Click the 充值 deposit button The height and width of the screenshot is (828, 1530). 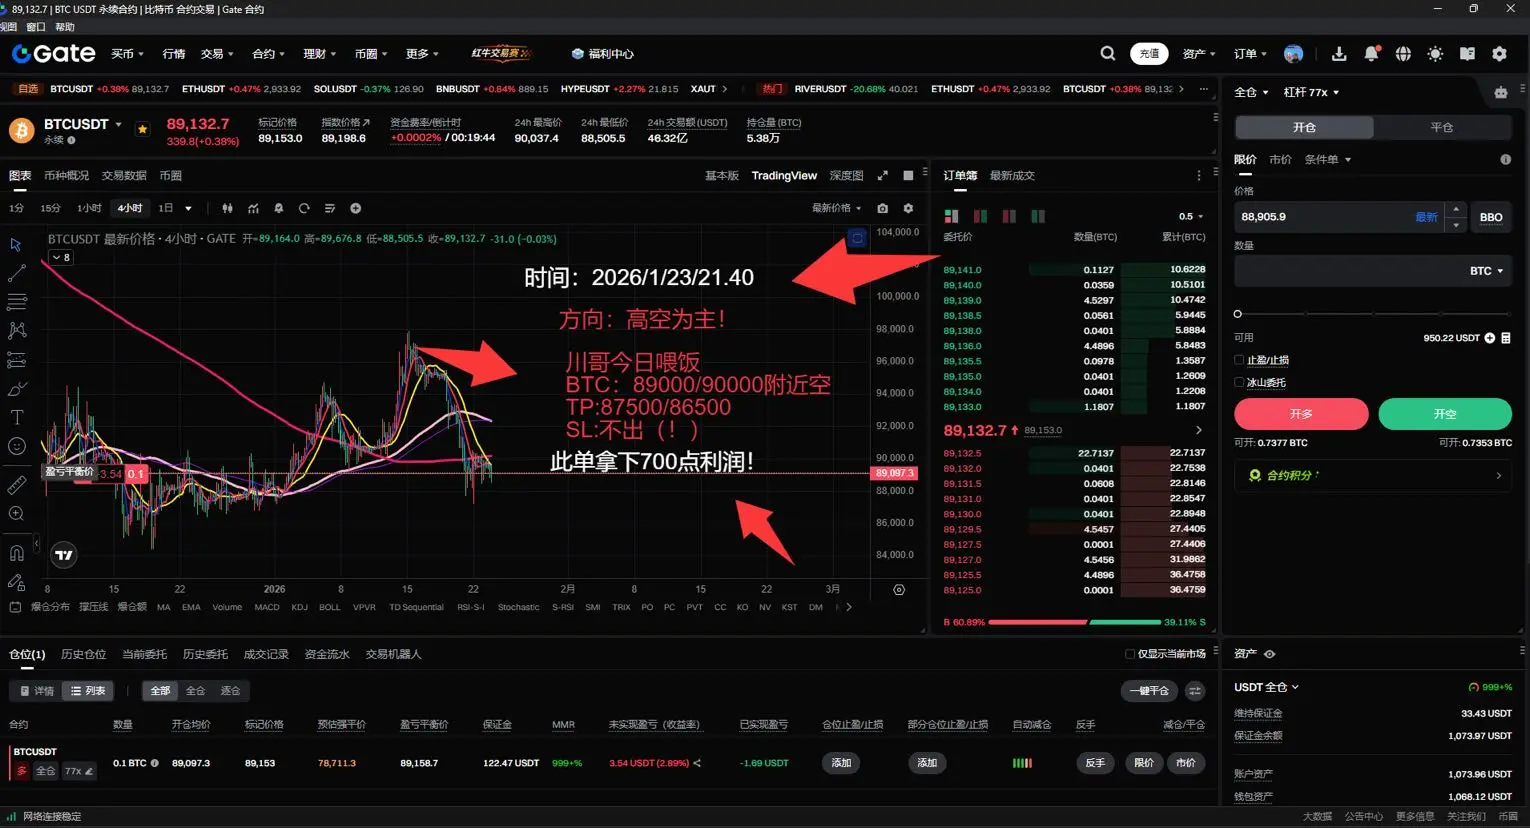[x=1150, y=54]
